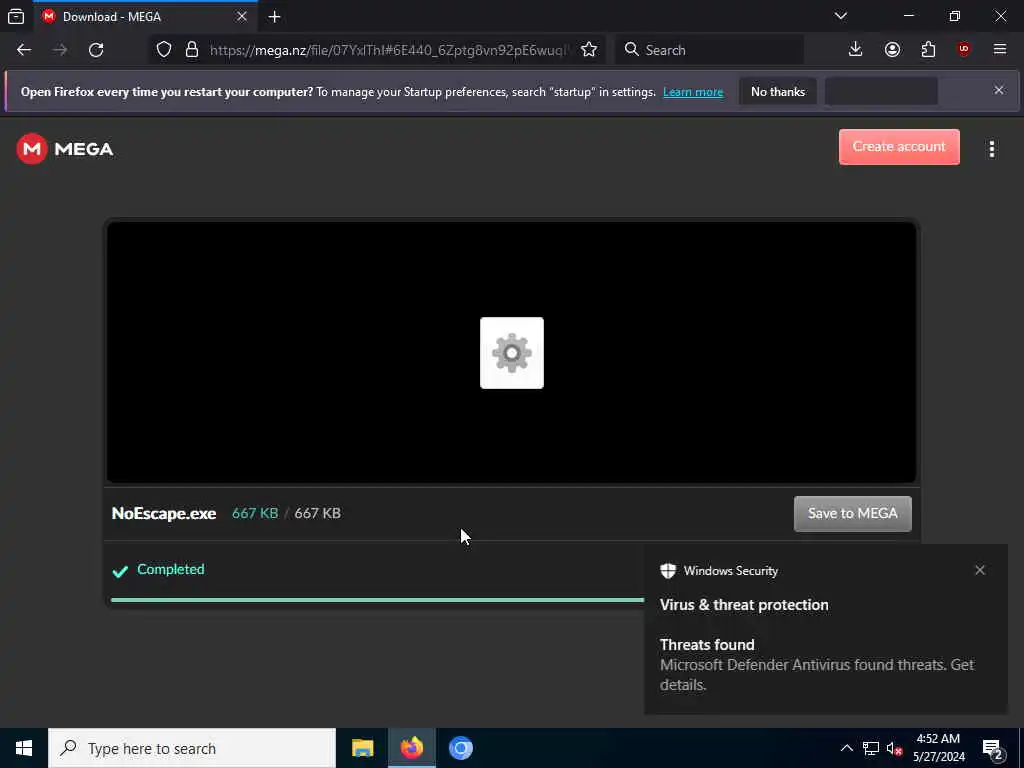Open Threats found notification details
Image resolution: width=1024 pixels, height=768 pixels.
point(816,665)
